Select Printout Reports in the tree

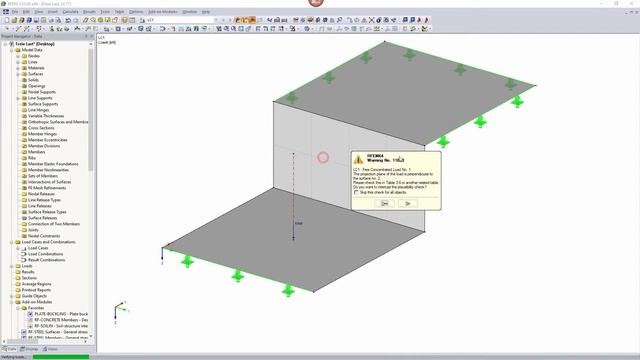[x=36, y=290]
